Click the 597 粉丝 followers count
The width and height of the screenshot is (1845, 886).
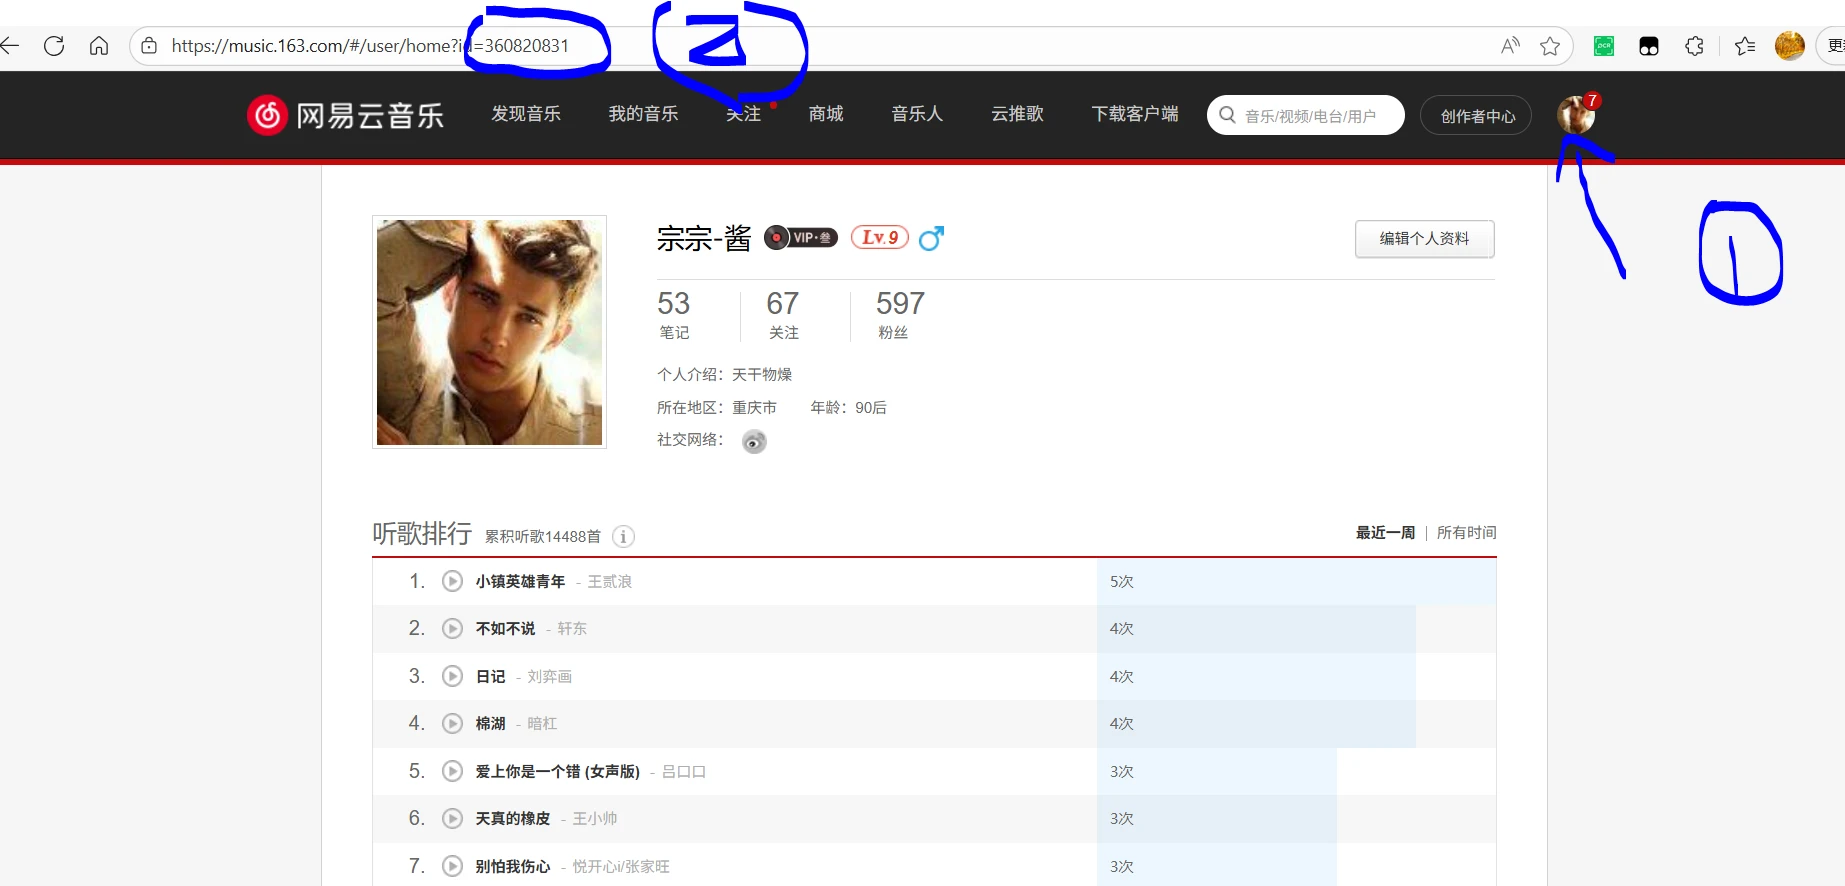pyautogui.click(x=899, y=314)
